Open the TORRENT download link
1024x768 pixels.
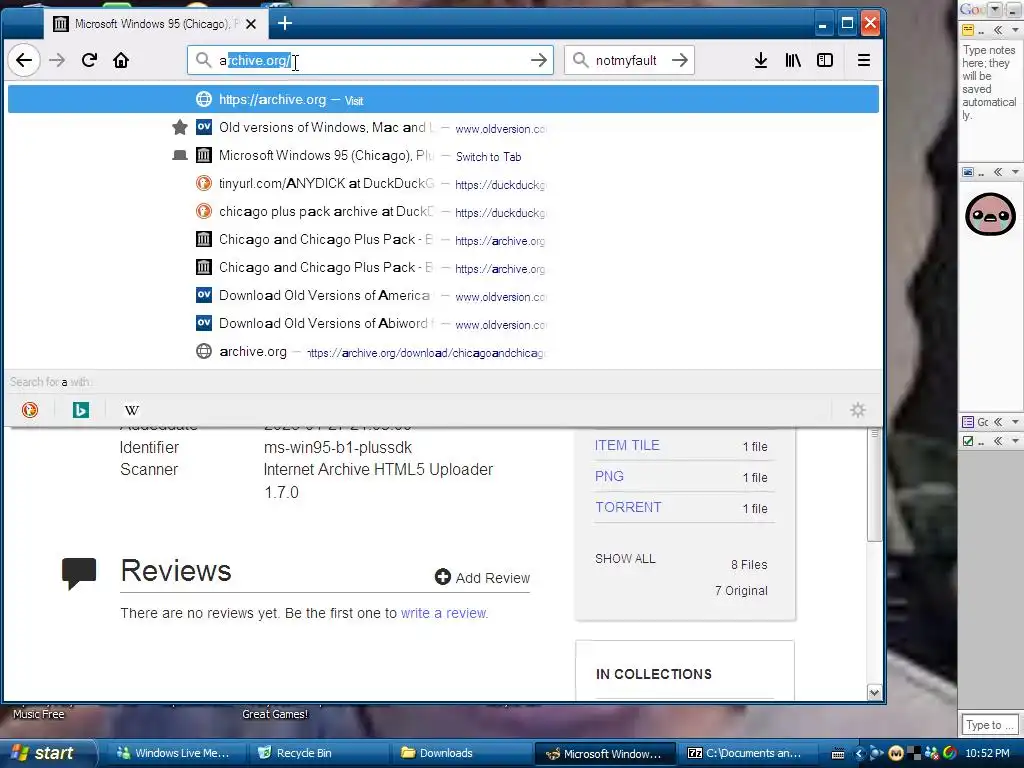628,507
